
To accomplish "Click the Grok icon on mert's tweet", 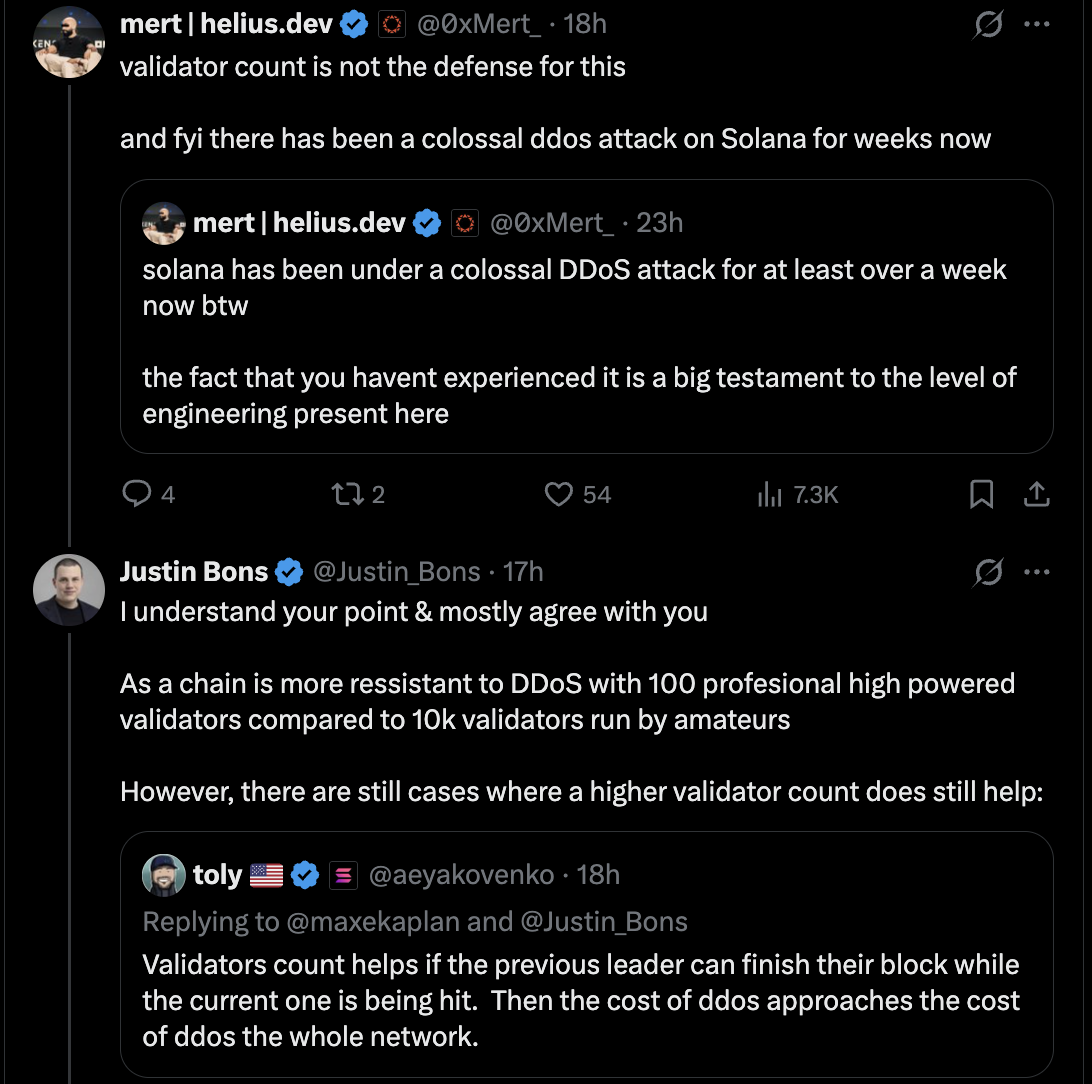I will pos(988,25).
